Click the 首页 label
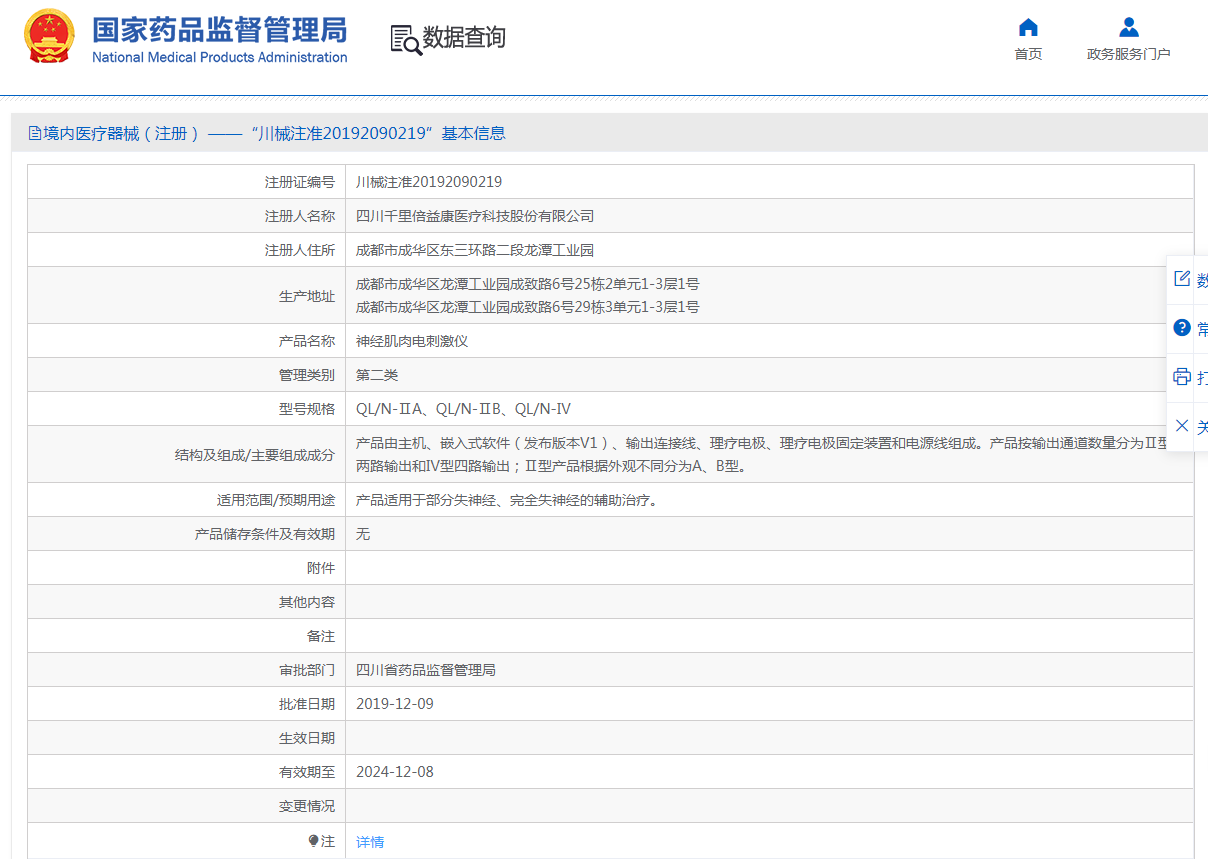The width and height of the screenshot is (1208, 859). pos(1028,54)
